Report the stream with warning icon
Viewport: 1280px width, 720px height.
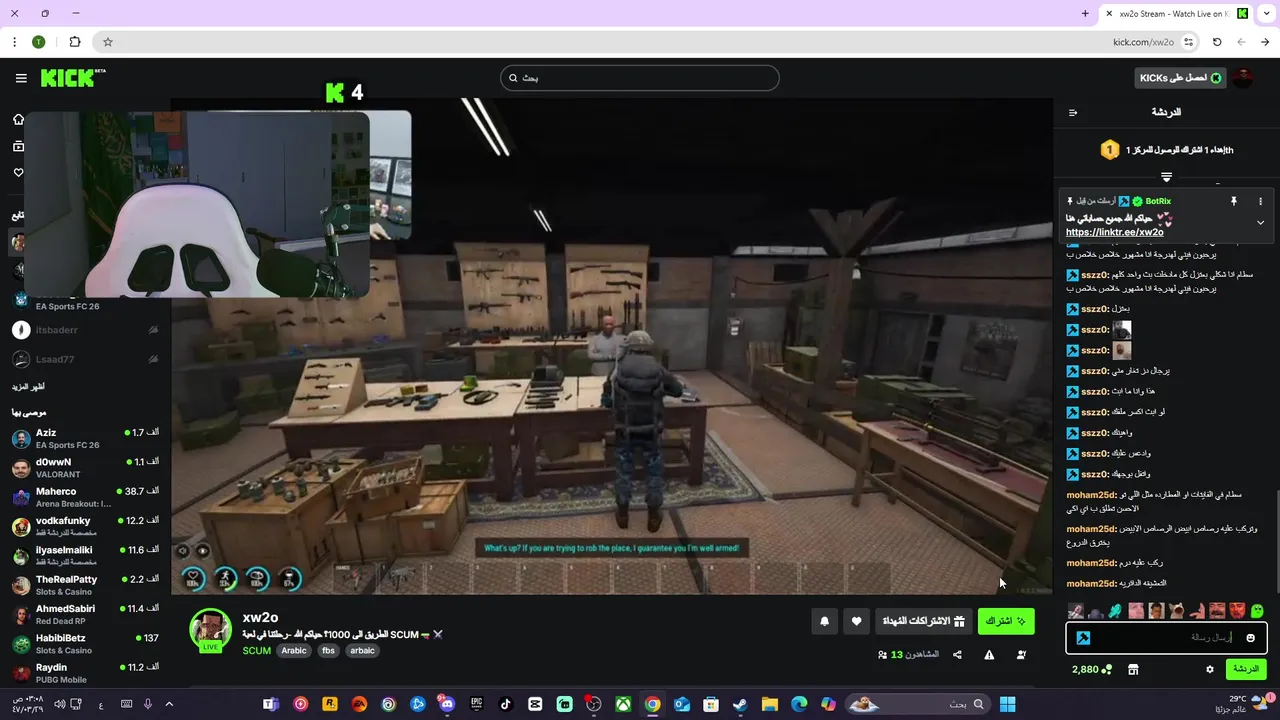(x=989, y=655)
